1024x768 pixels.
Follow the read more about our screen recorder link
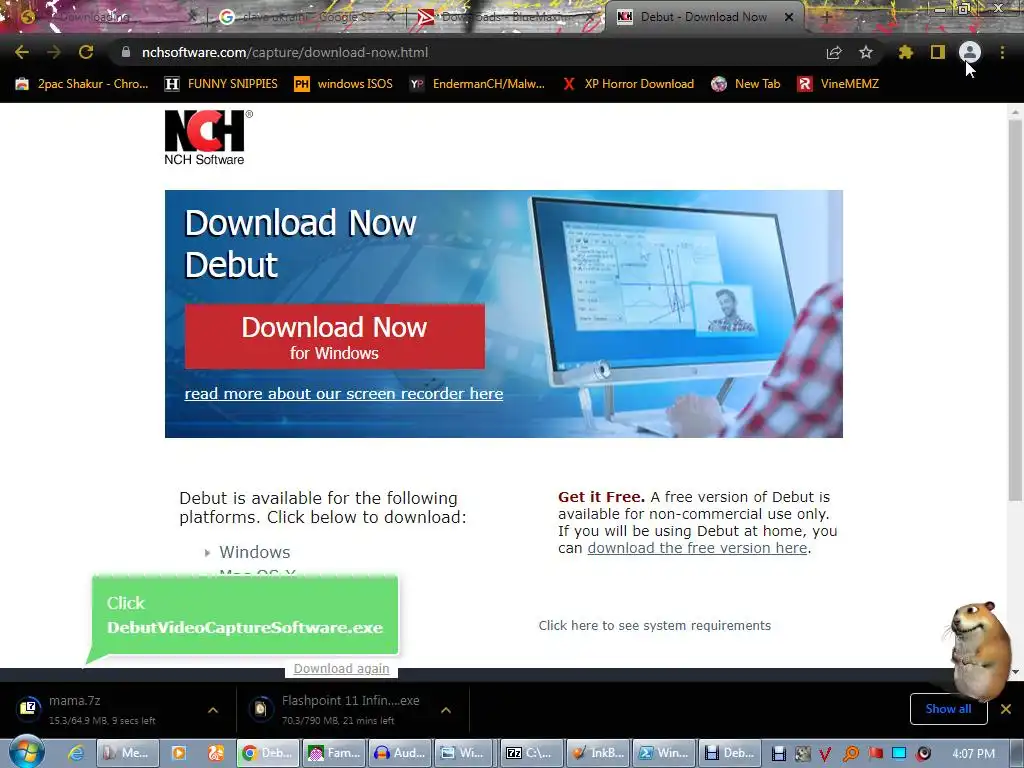pyautogui.click(x=344, y=394)
